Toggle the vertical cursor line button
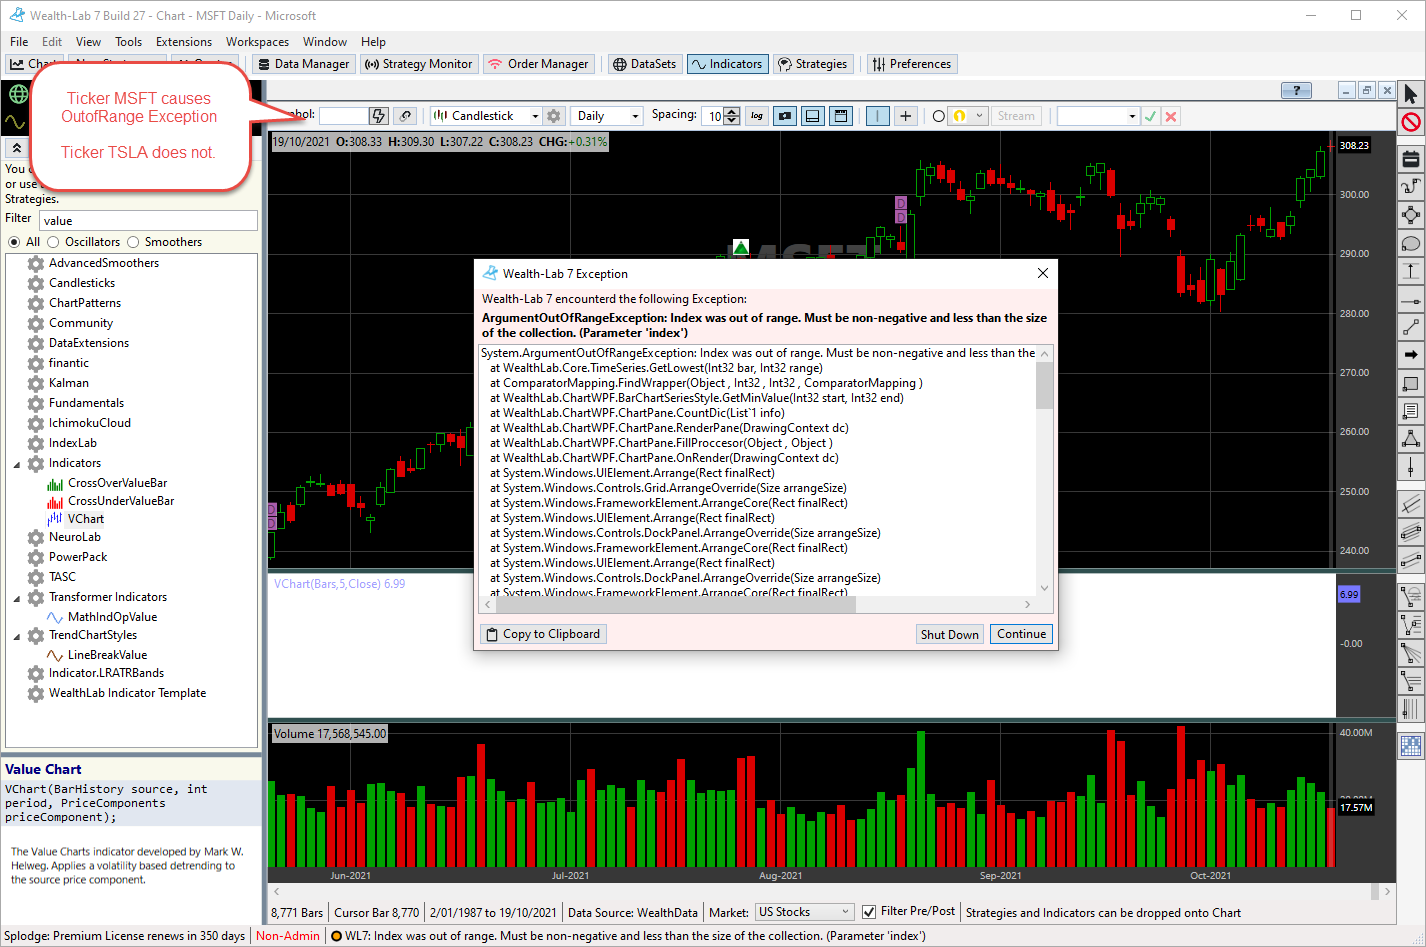Viewport: 1426px width, 947px height. 877,116
